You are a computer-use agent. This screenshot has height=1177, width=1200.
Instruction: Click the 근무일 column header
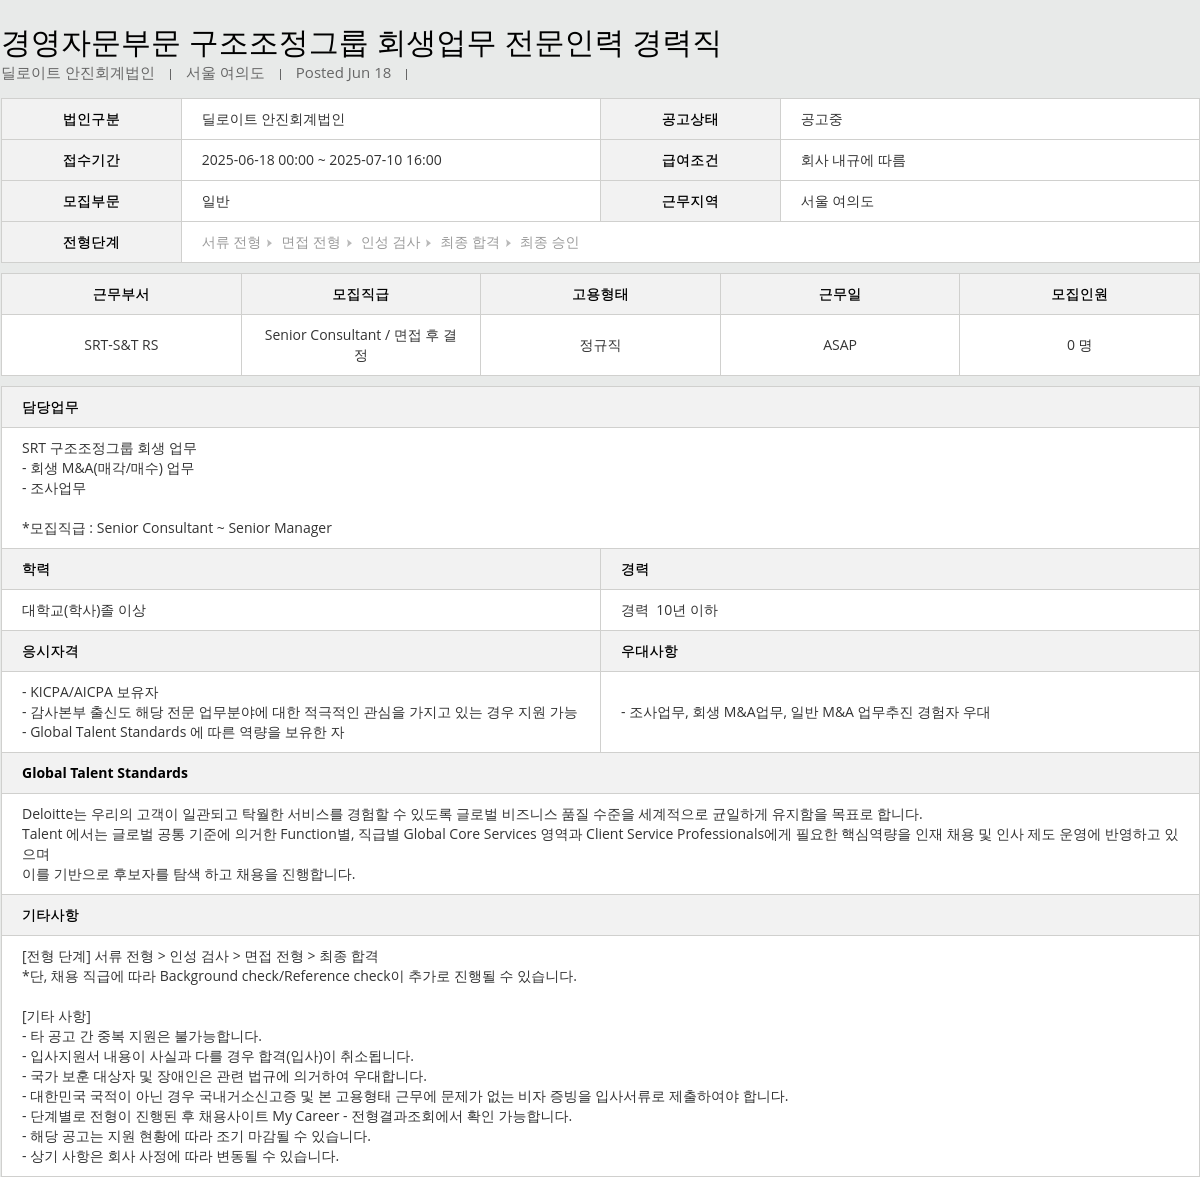pyautogui.click(x=840, y=294)
